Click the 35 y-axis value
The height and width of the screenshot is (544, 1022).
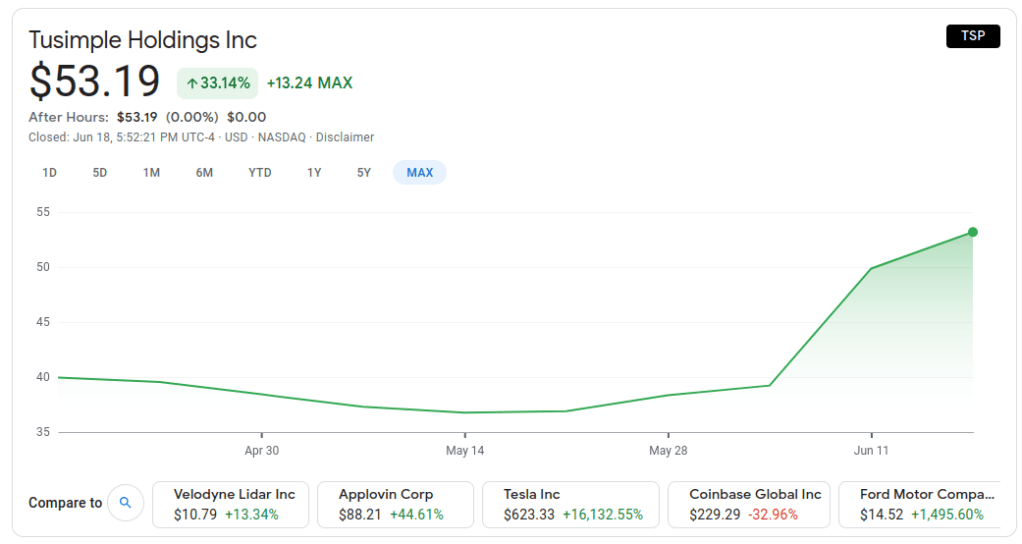[x=43, y=432]
